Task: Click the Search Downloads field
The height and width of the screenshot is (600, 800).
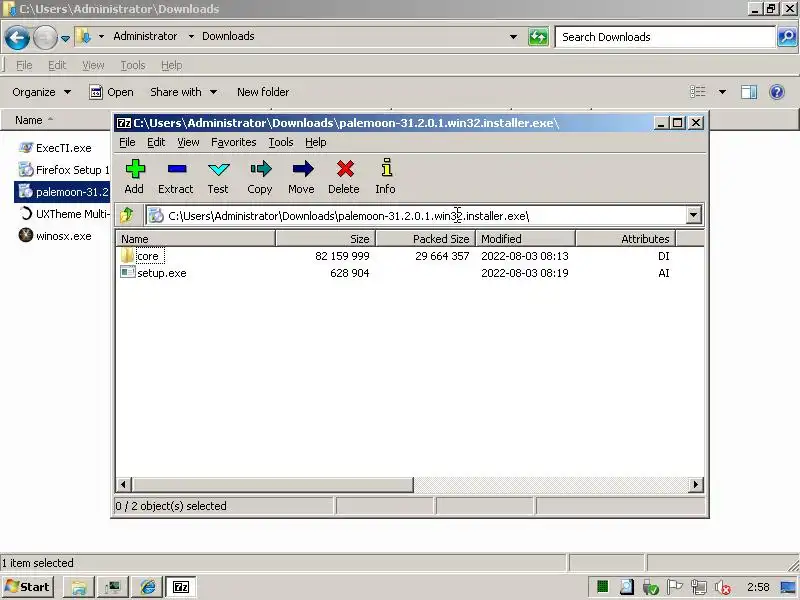Action: [x=665, y=37]
